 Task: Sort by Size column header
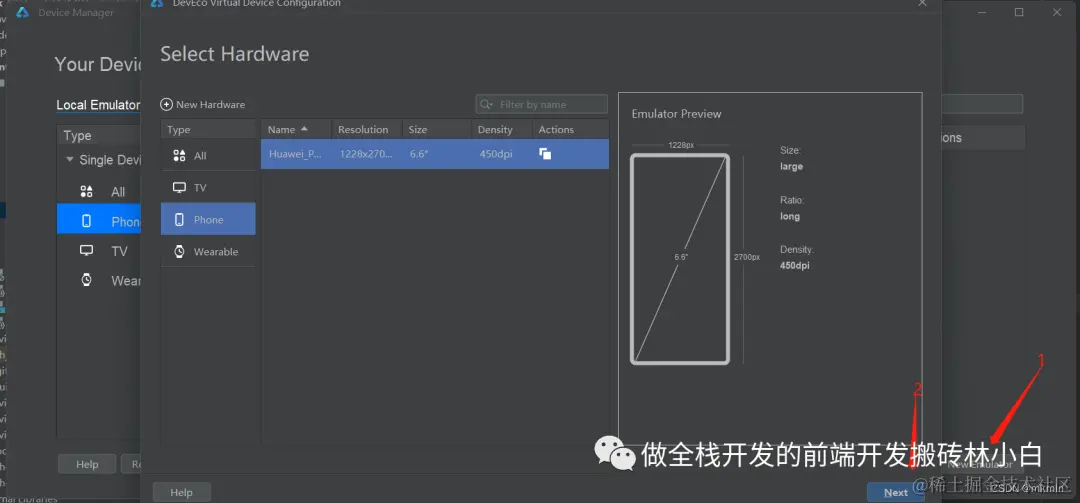437,130
